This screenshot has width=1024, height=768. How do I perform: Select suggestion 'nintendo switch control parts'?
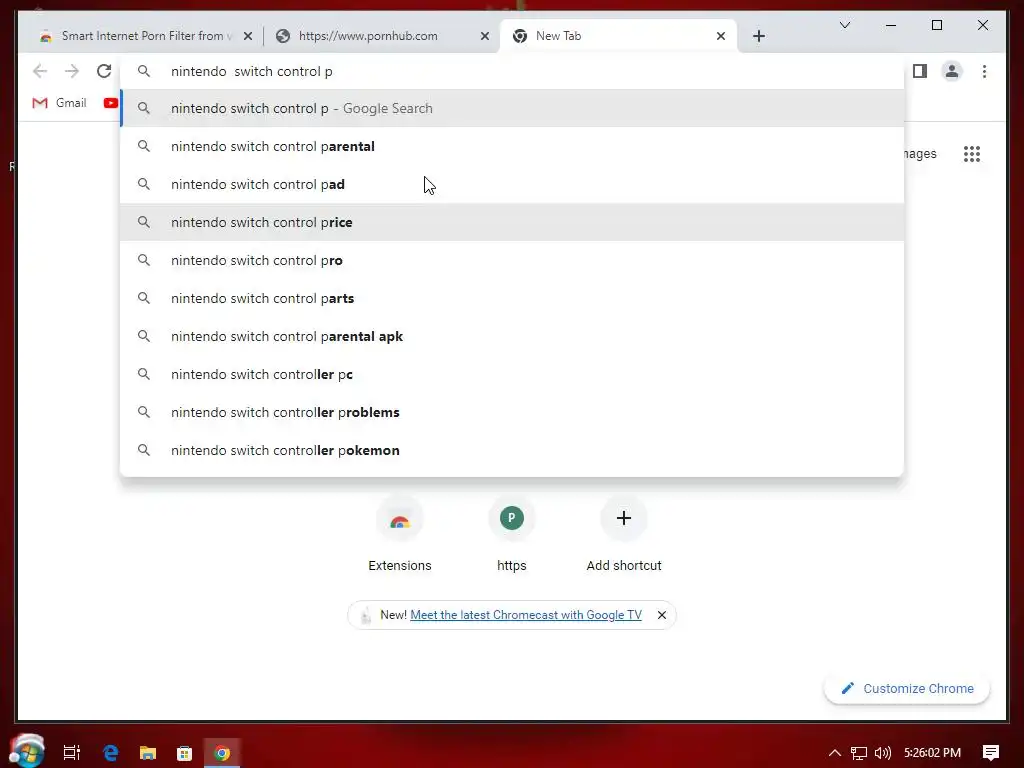[x=512, y=298]
